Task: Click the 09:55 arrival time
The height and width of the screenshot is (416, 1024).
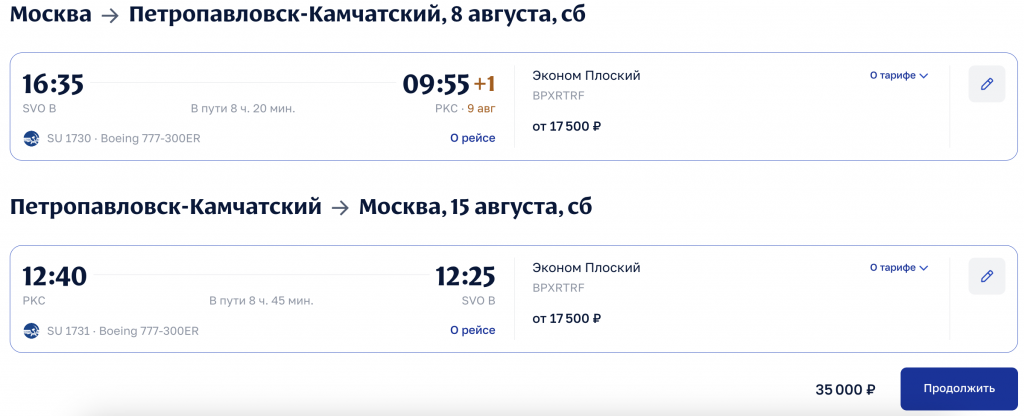Action: (436, 84)
